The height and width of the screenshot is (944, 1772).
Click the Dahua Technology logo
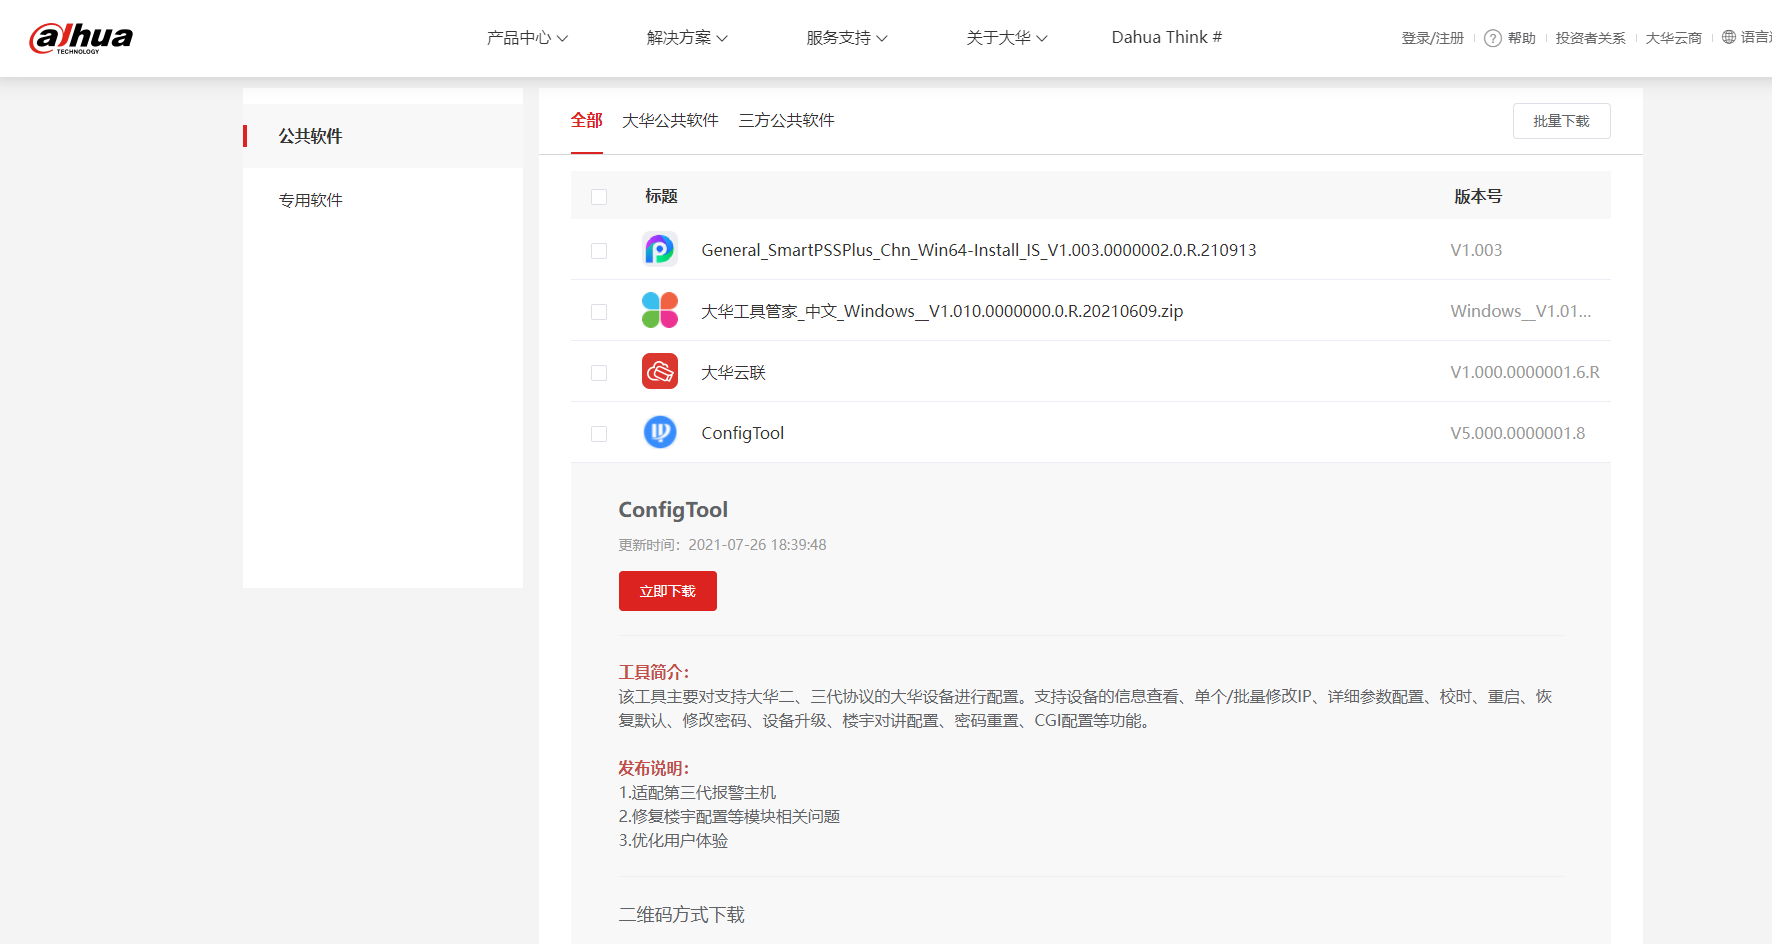pos(81,38)
